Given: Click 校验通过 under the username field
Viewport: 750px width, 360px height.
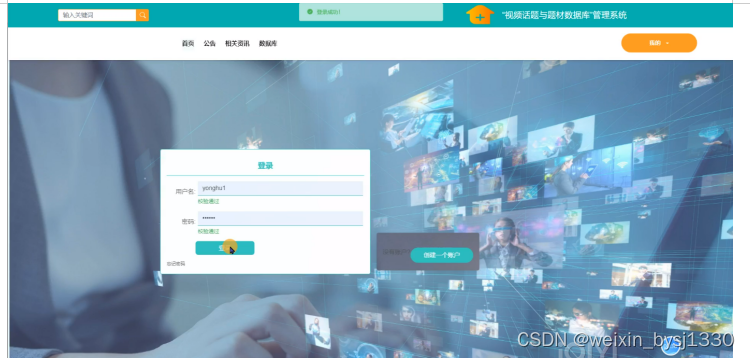Looking at the screenshot, I should [x=209, y=202].
